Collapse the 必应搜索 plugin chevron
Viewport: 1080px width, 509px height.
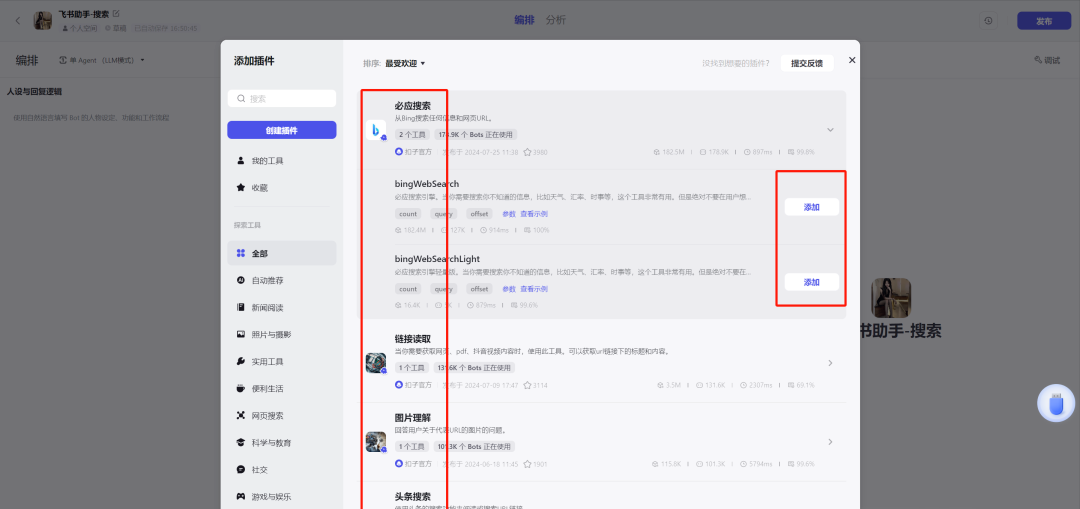[x=830, y=130]
